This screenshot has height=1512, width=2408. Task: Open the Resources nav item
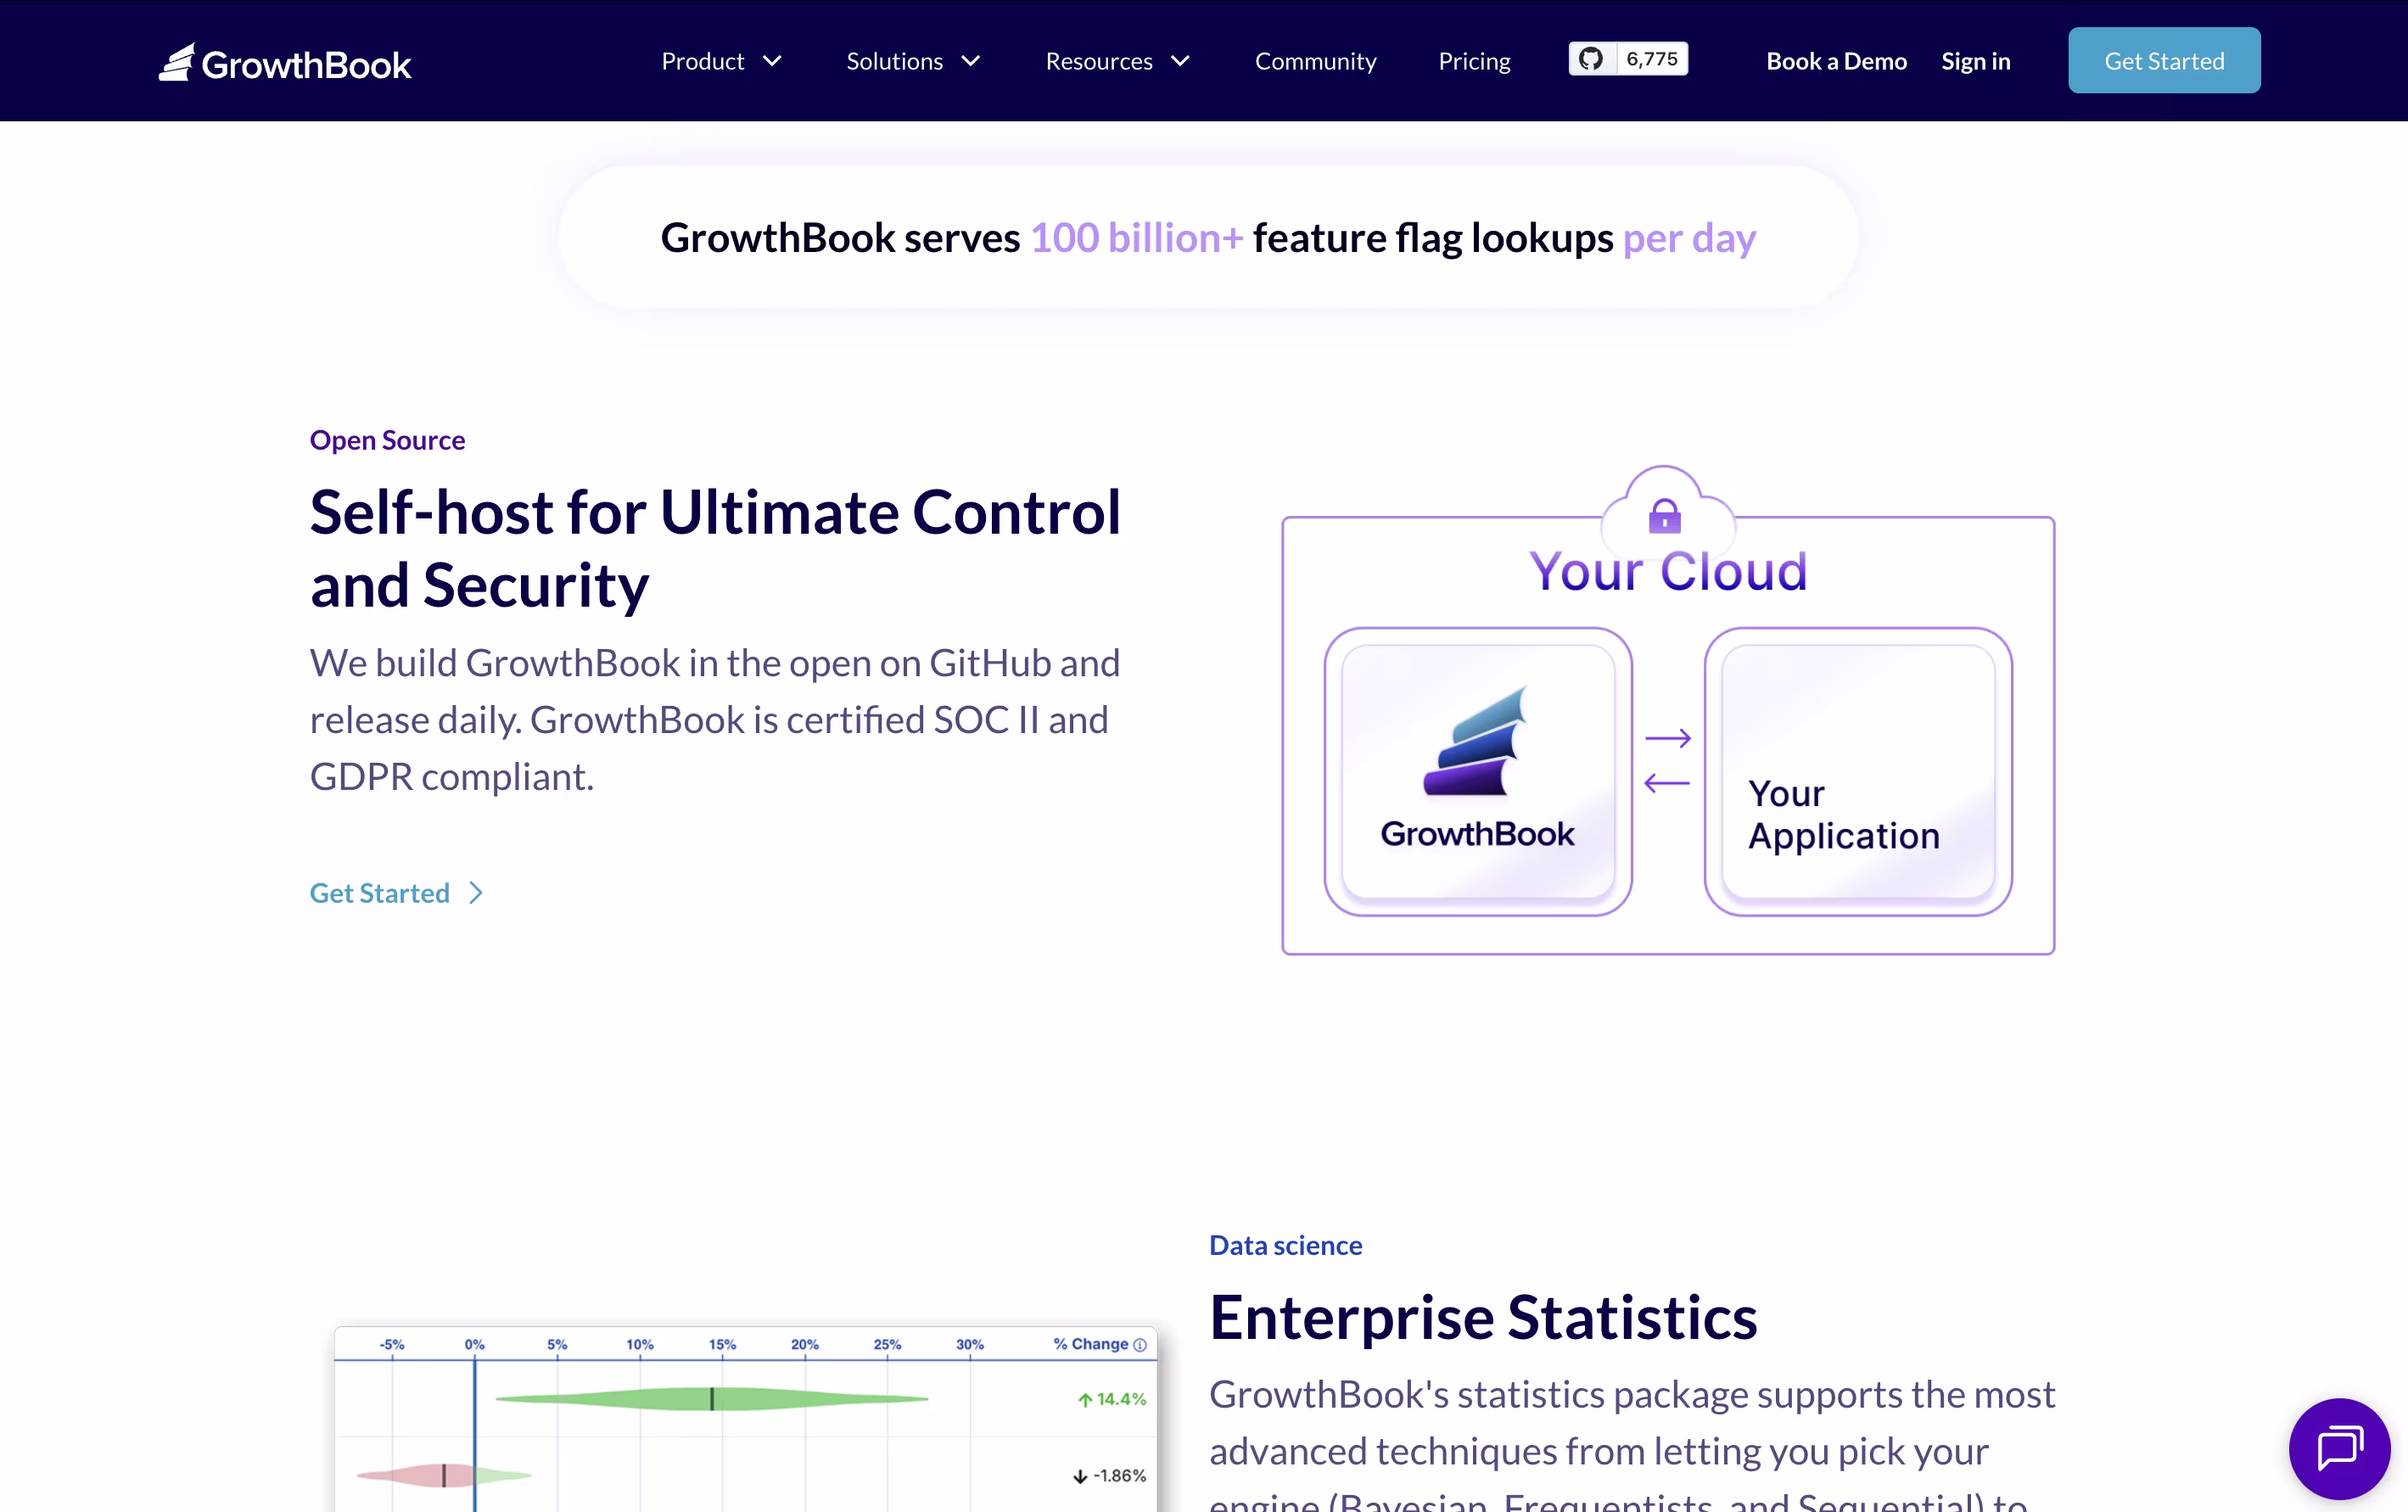click(1099, 61)
